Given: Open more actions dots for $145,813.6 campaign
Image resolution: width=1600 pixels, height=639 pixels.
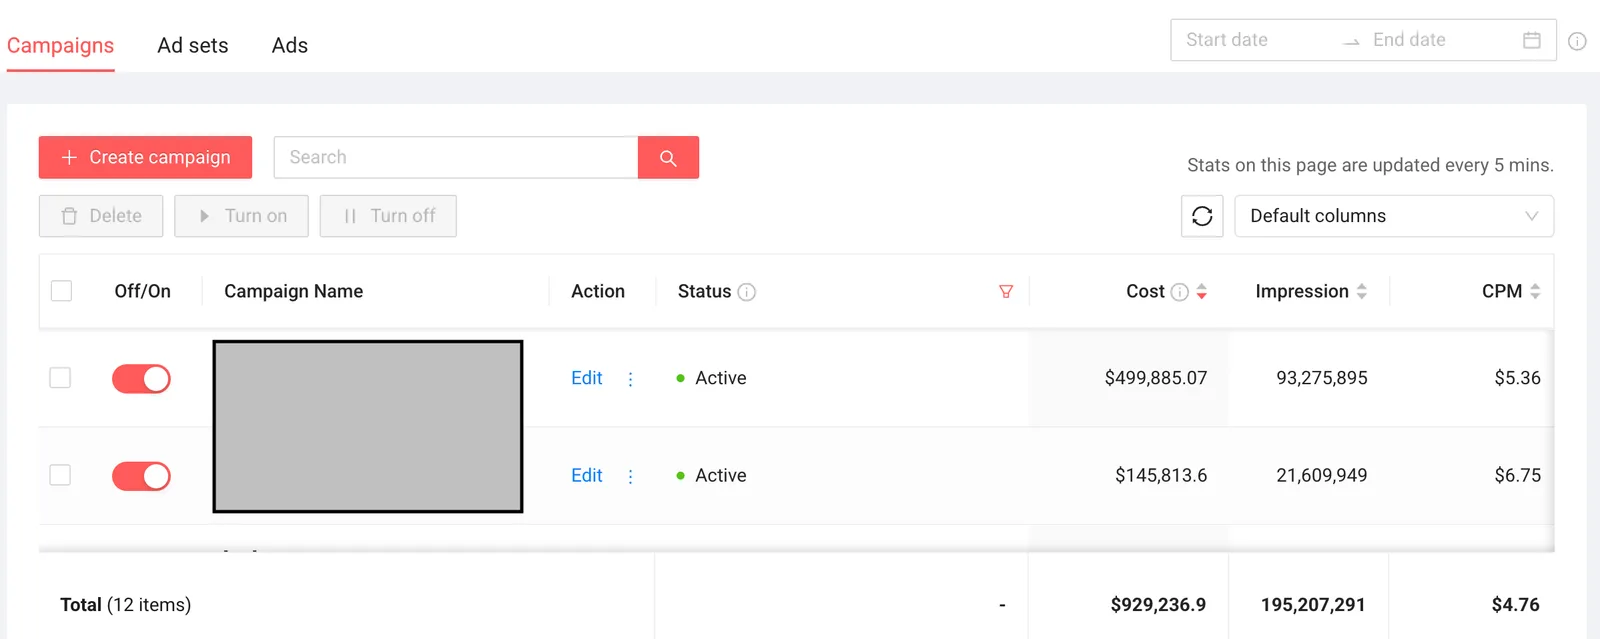Looking at the screenshot, I should point(630,476).
